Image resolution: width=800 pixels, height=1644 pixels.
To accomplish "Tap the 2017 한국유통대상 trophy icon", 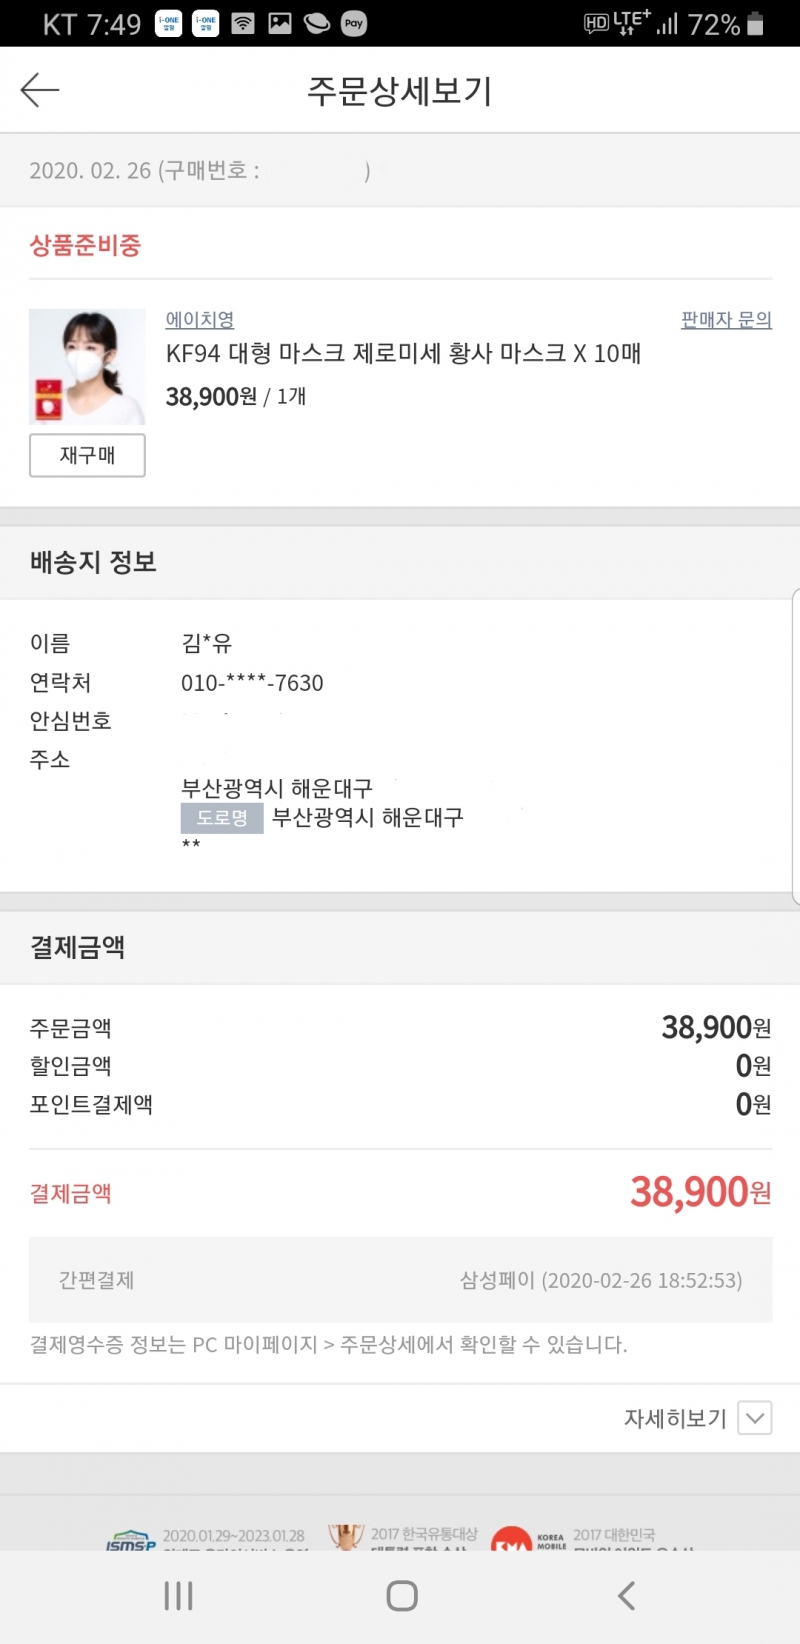I will pos(346,1537).
